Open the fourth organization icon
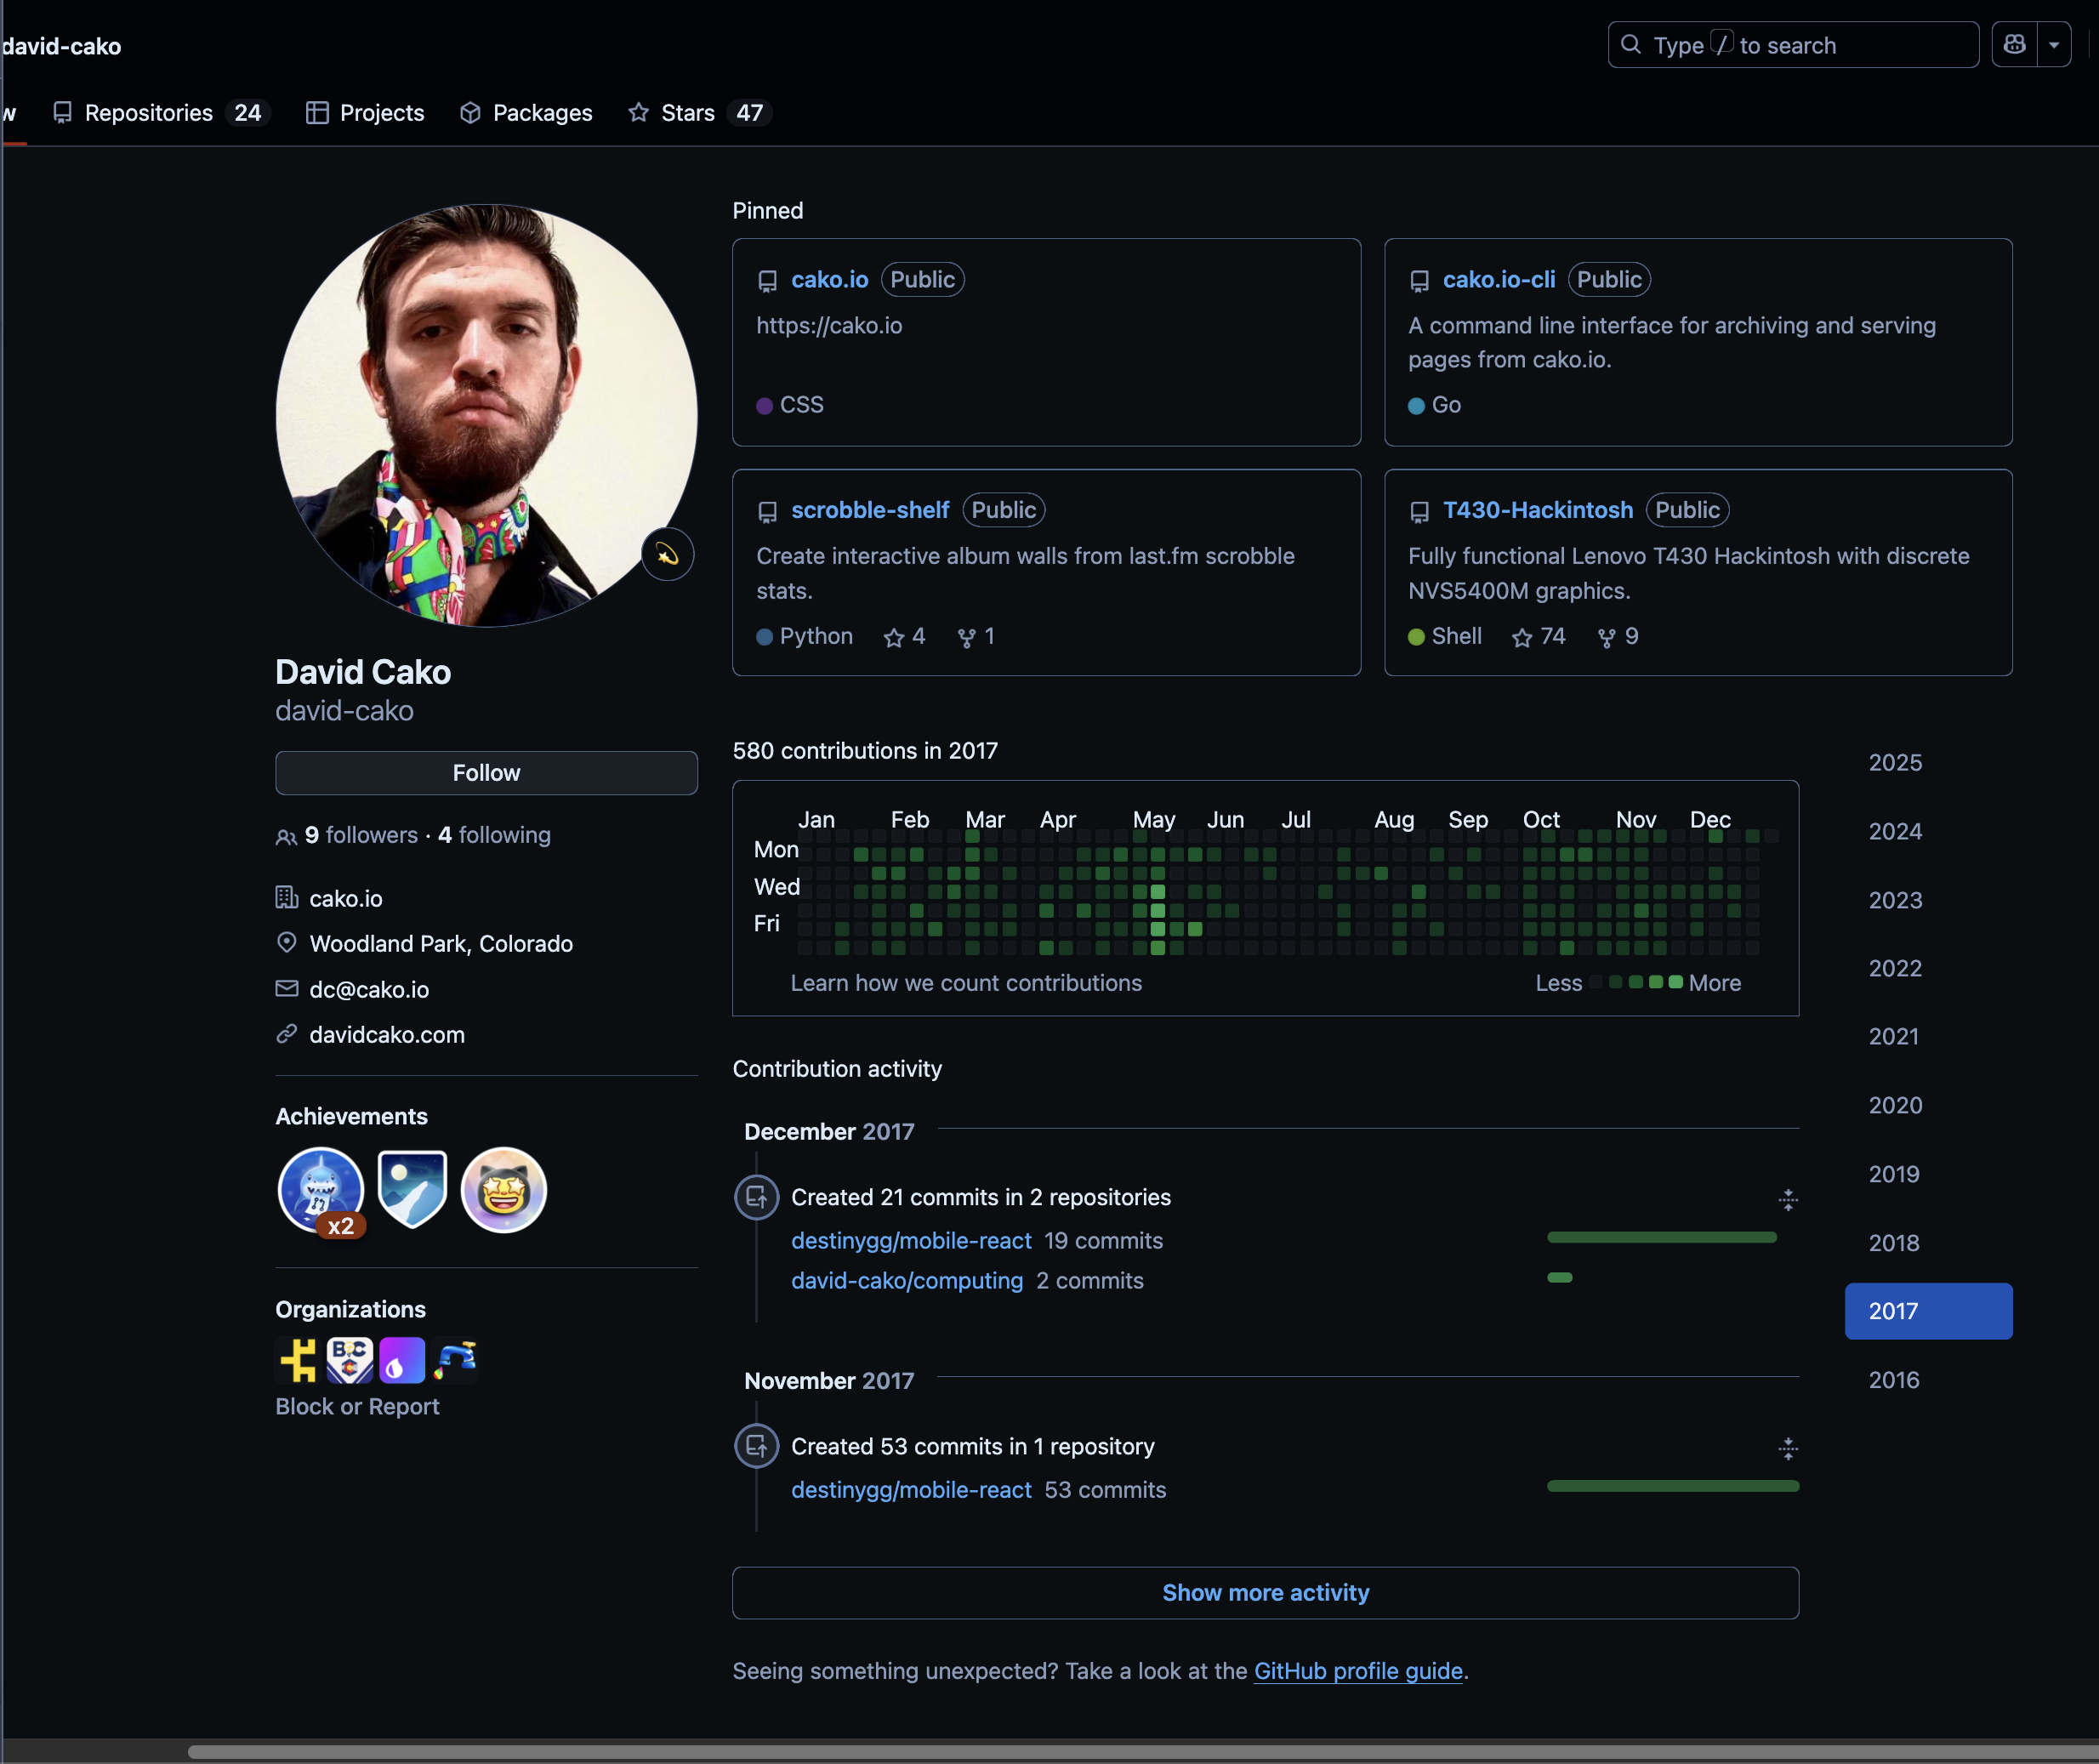This screenshot has height=1764, width=2099. tap(455, 1360)
